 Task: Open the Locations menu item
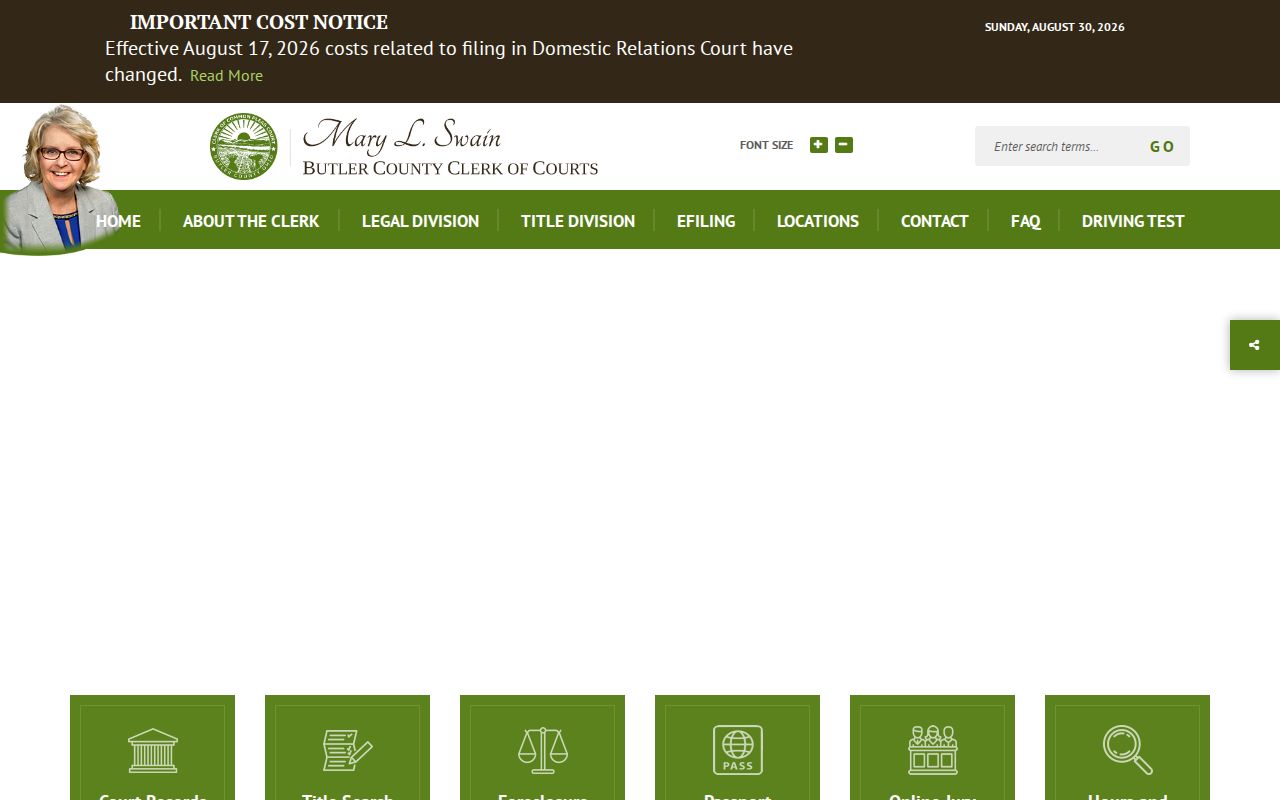coord(818,221)
